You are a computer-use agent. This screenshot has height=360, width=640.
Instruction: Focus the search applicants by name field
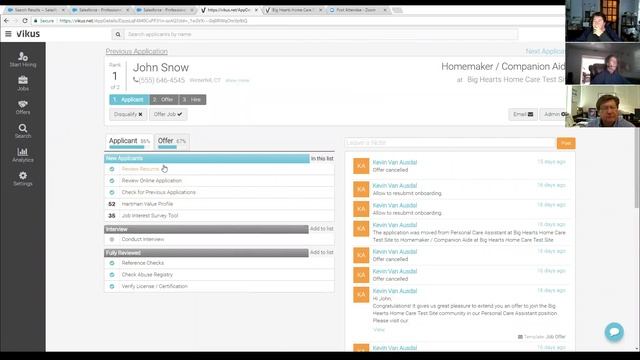coord(321,34)
